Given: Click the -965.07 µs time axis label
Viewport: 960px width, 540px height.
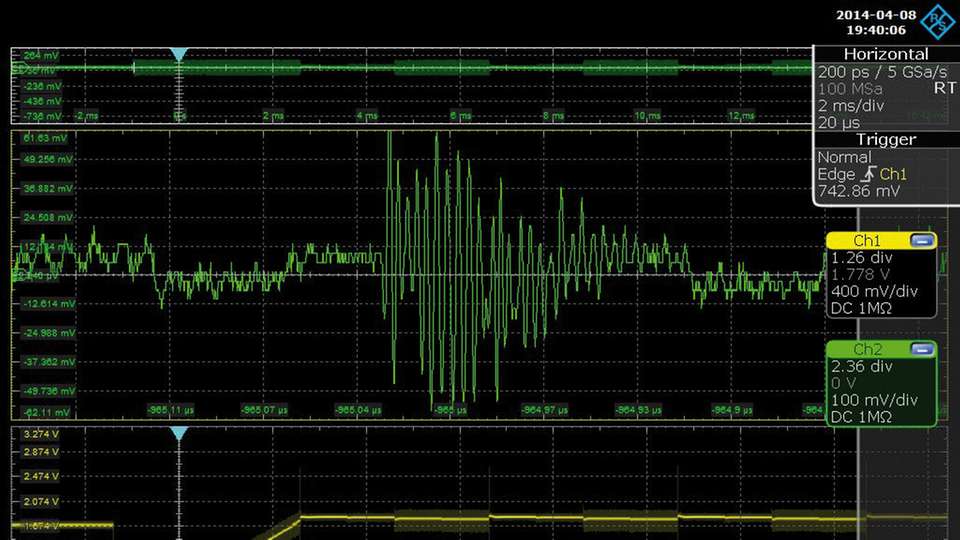Looking at the screenshot, I should [x=264, y=410].
